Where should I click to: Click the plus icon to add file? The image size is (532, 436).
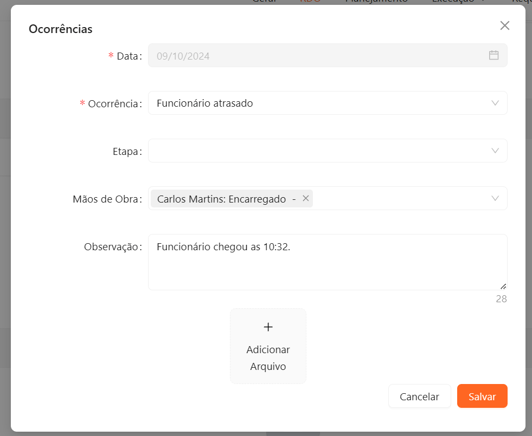click(268, 327)
